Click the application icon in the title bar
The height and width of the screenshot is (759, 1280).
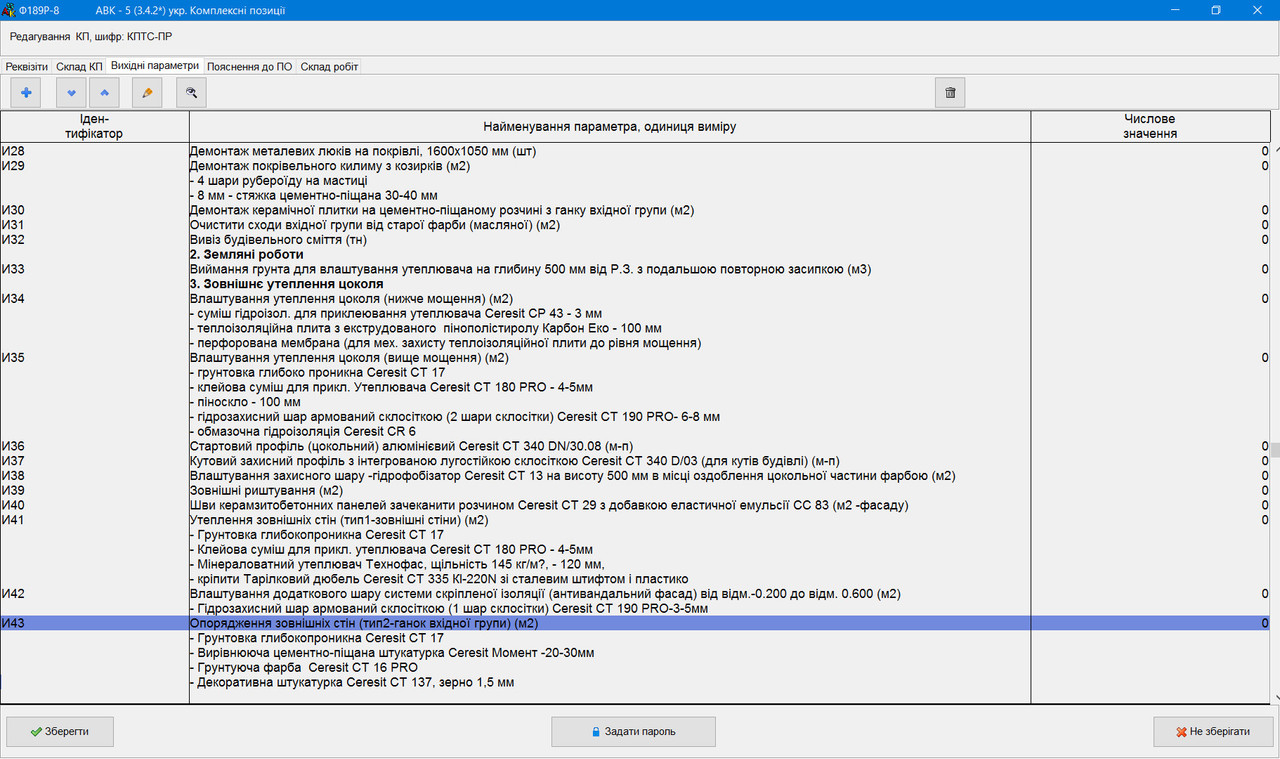(9, 10)
